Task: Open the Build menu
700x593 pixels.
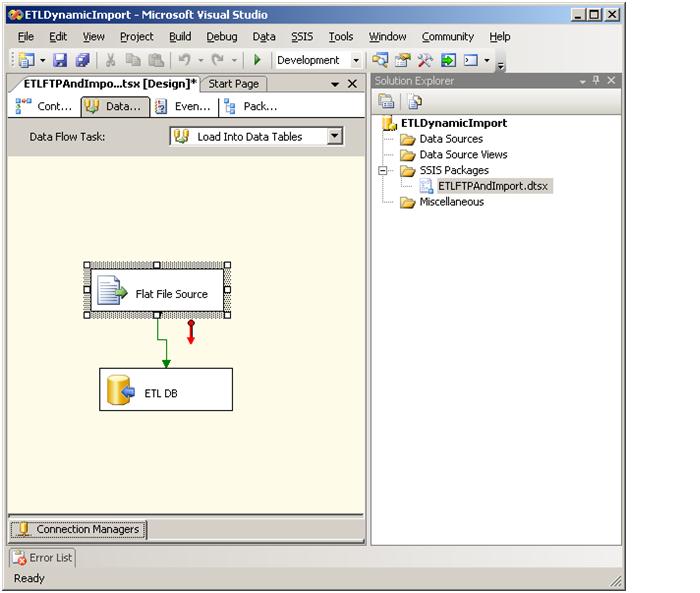Action: click(x=180, y=37)
